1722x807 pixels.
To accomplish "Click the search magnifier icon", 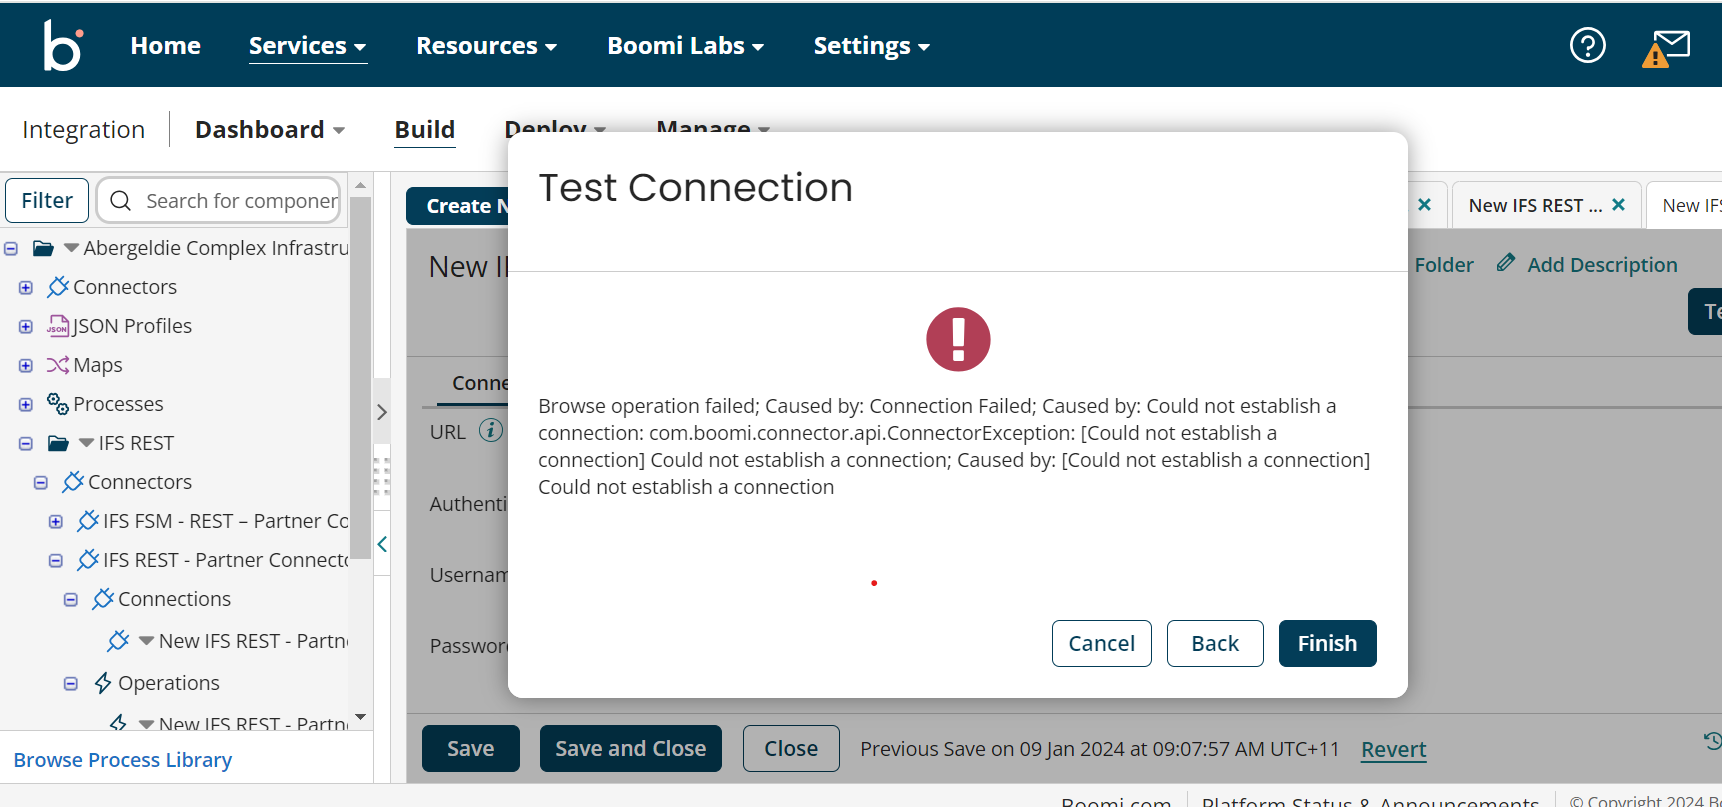I will point(121,201).
